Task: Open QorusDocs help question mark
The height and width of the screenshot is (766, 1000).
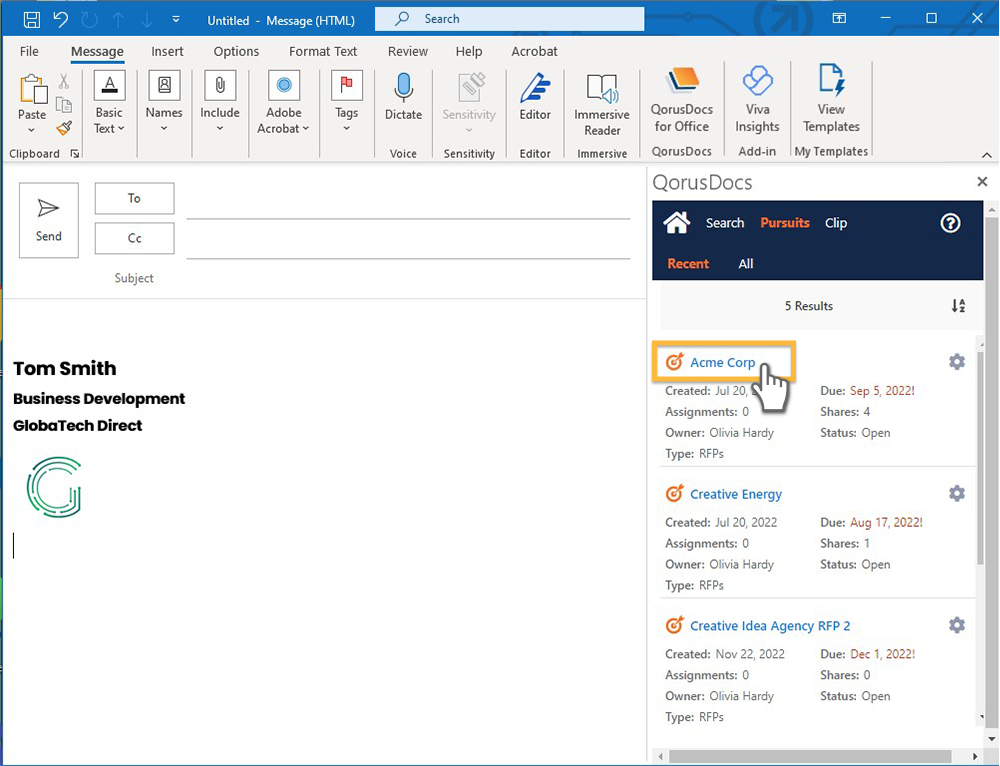Action: 950,223
